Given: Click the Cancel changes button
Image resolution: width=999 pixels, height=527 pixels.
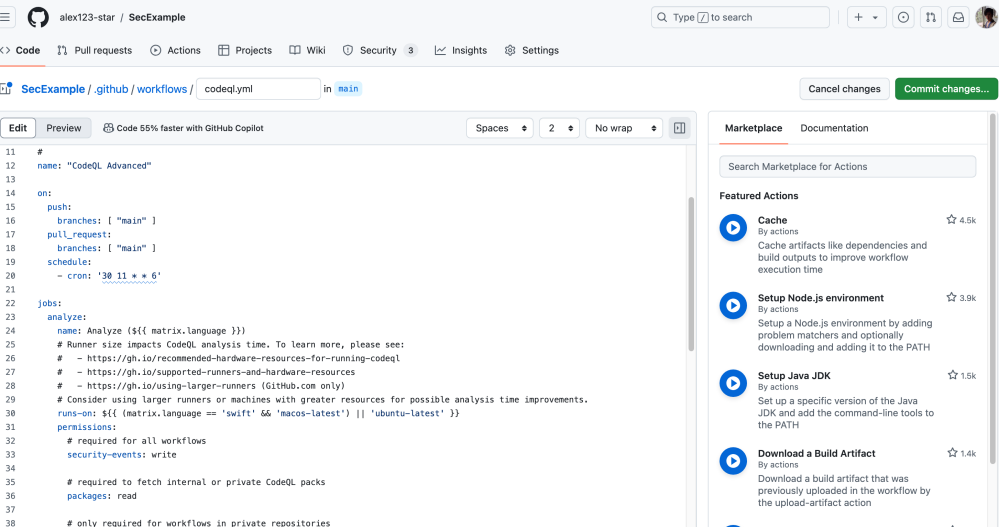Looking at the screenshot, I should click(844, 89).
